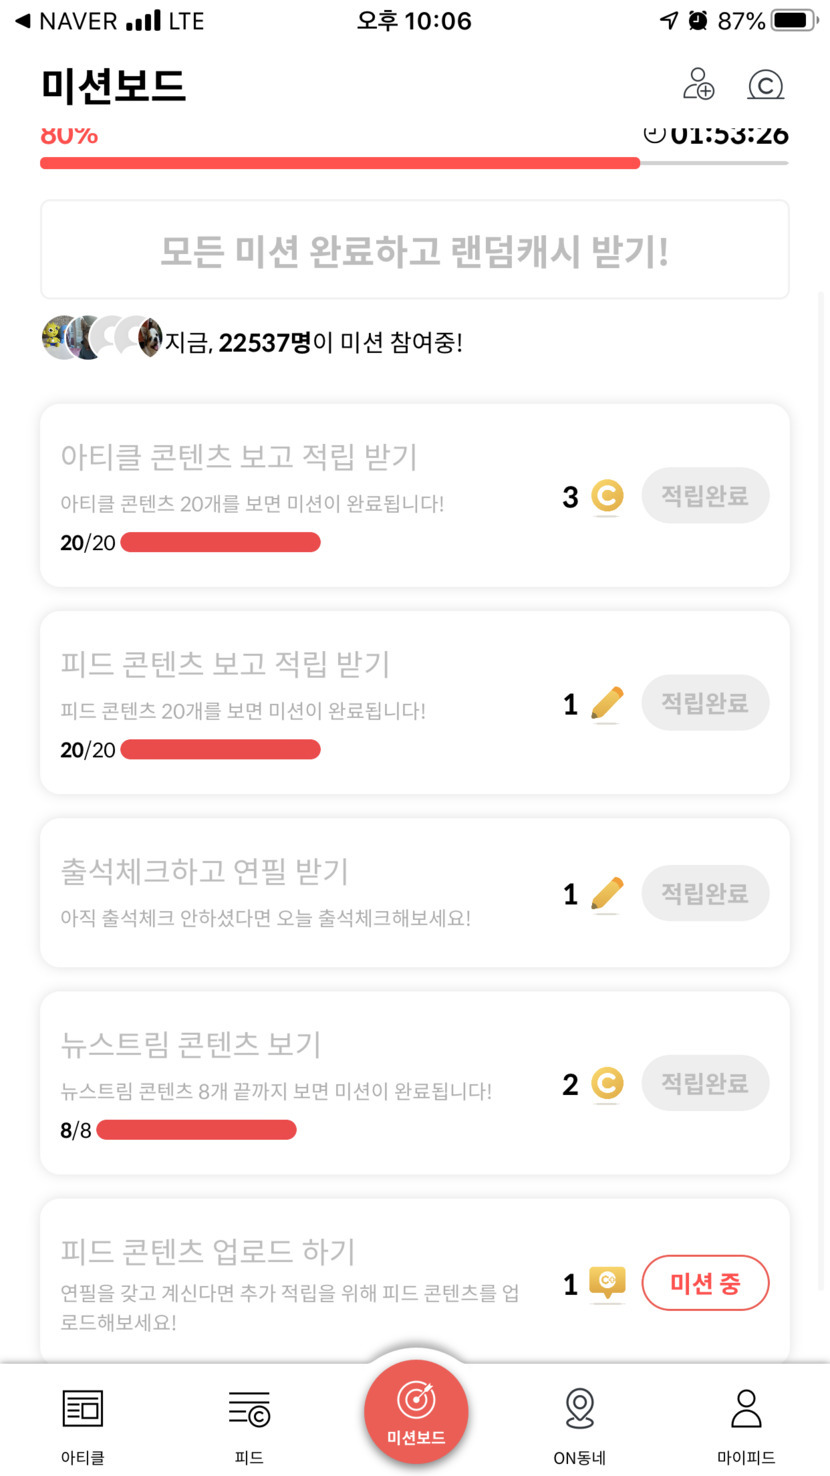Tap the pencil icon in 출석체크 mission
This screenshot has width=830, height=1476.
[x=607, y=893]
